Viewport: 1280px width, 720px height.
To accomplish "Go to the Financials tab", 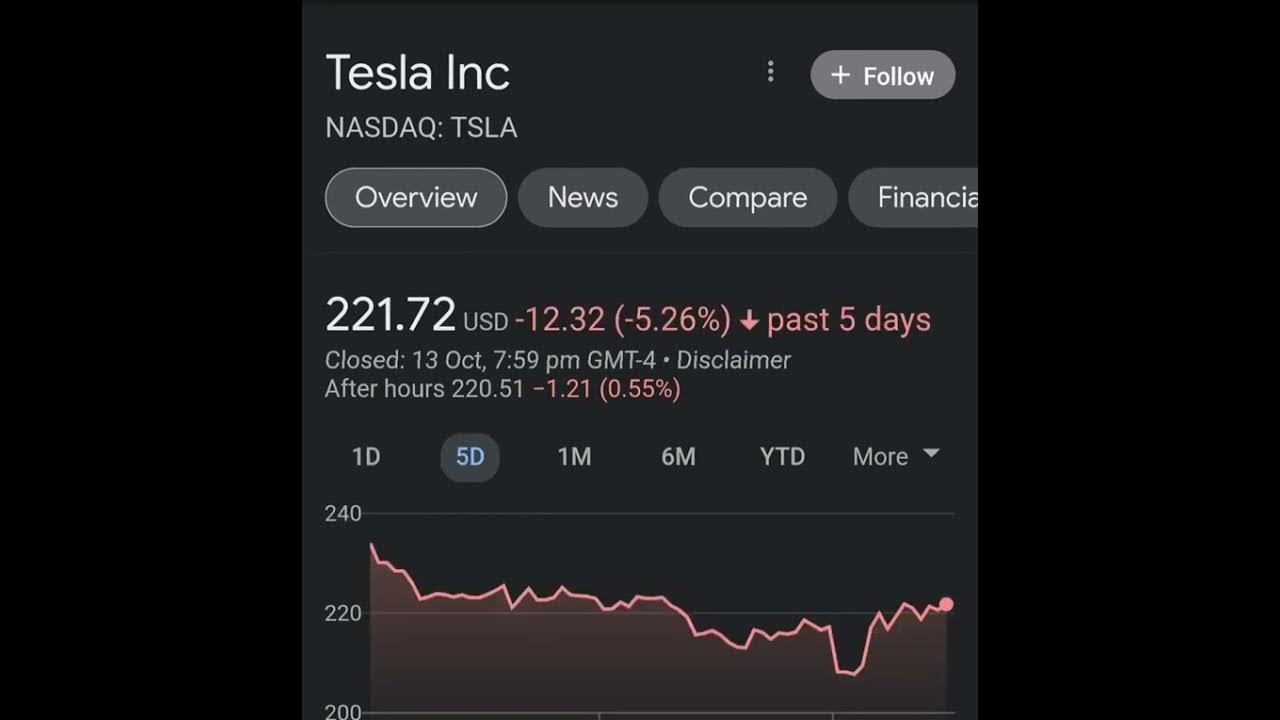I will coord(924,197).
